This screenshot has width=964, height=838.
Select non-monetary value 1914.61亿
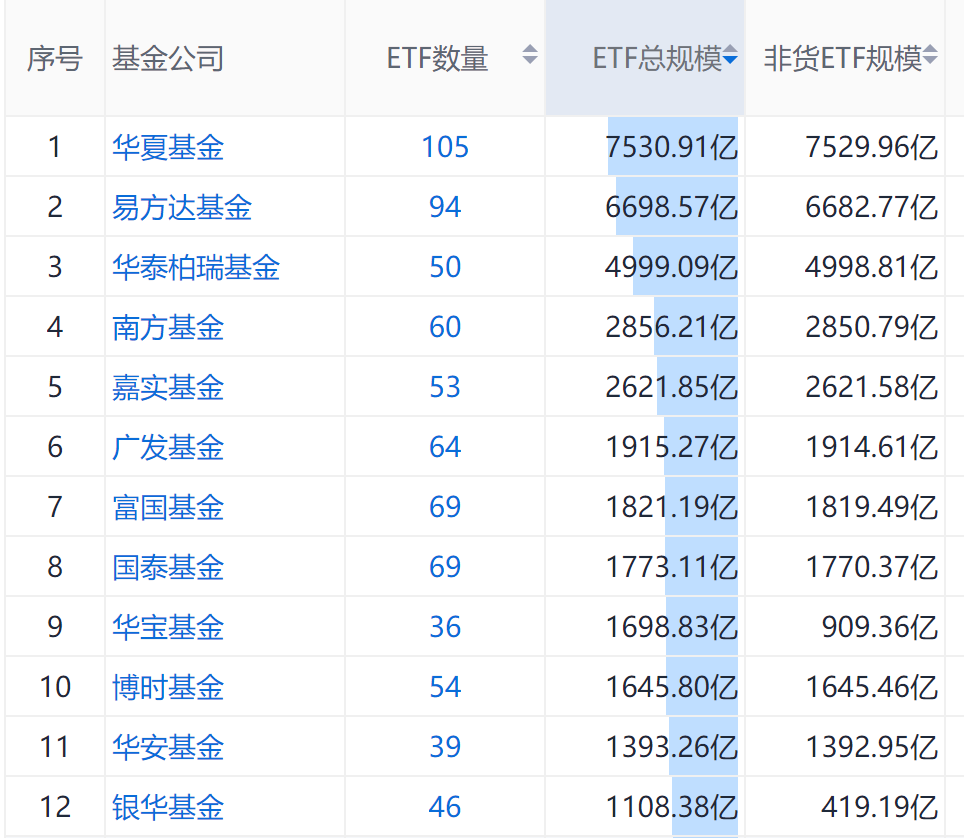click(872, 447)
